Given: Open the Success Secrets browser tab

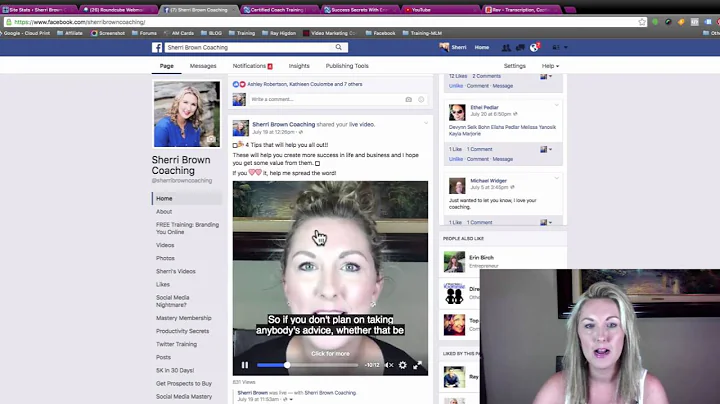Looking at the screenshot, I should pos(359,10).
